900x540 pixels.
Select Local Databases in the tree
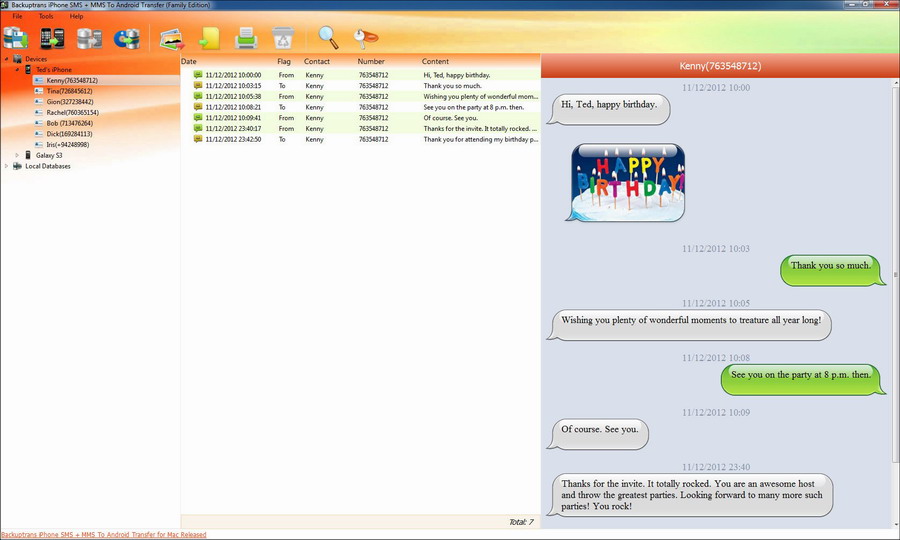coord(48,166)
